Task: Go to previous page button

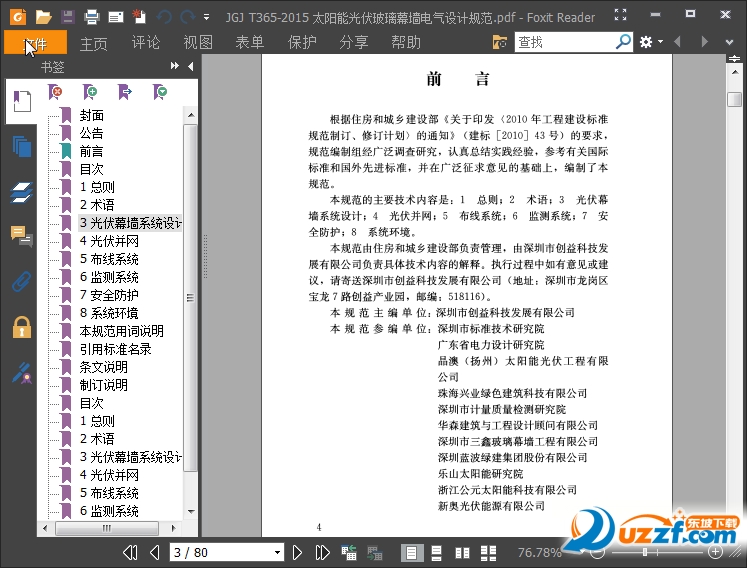Action: coord(154,553)
